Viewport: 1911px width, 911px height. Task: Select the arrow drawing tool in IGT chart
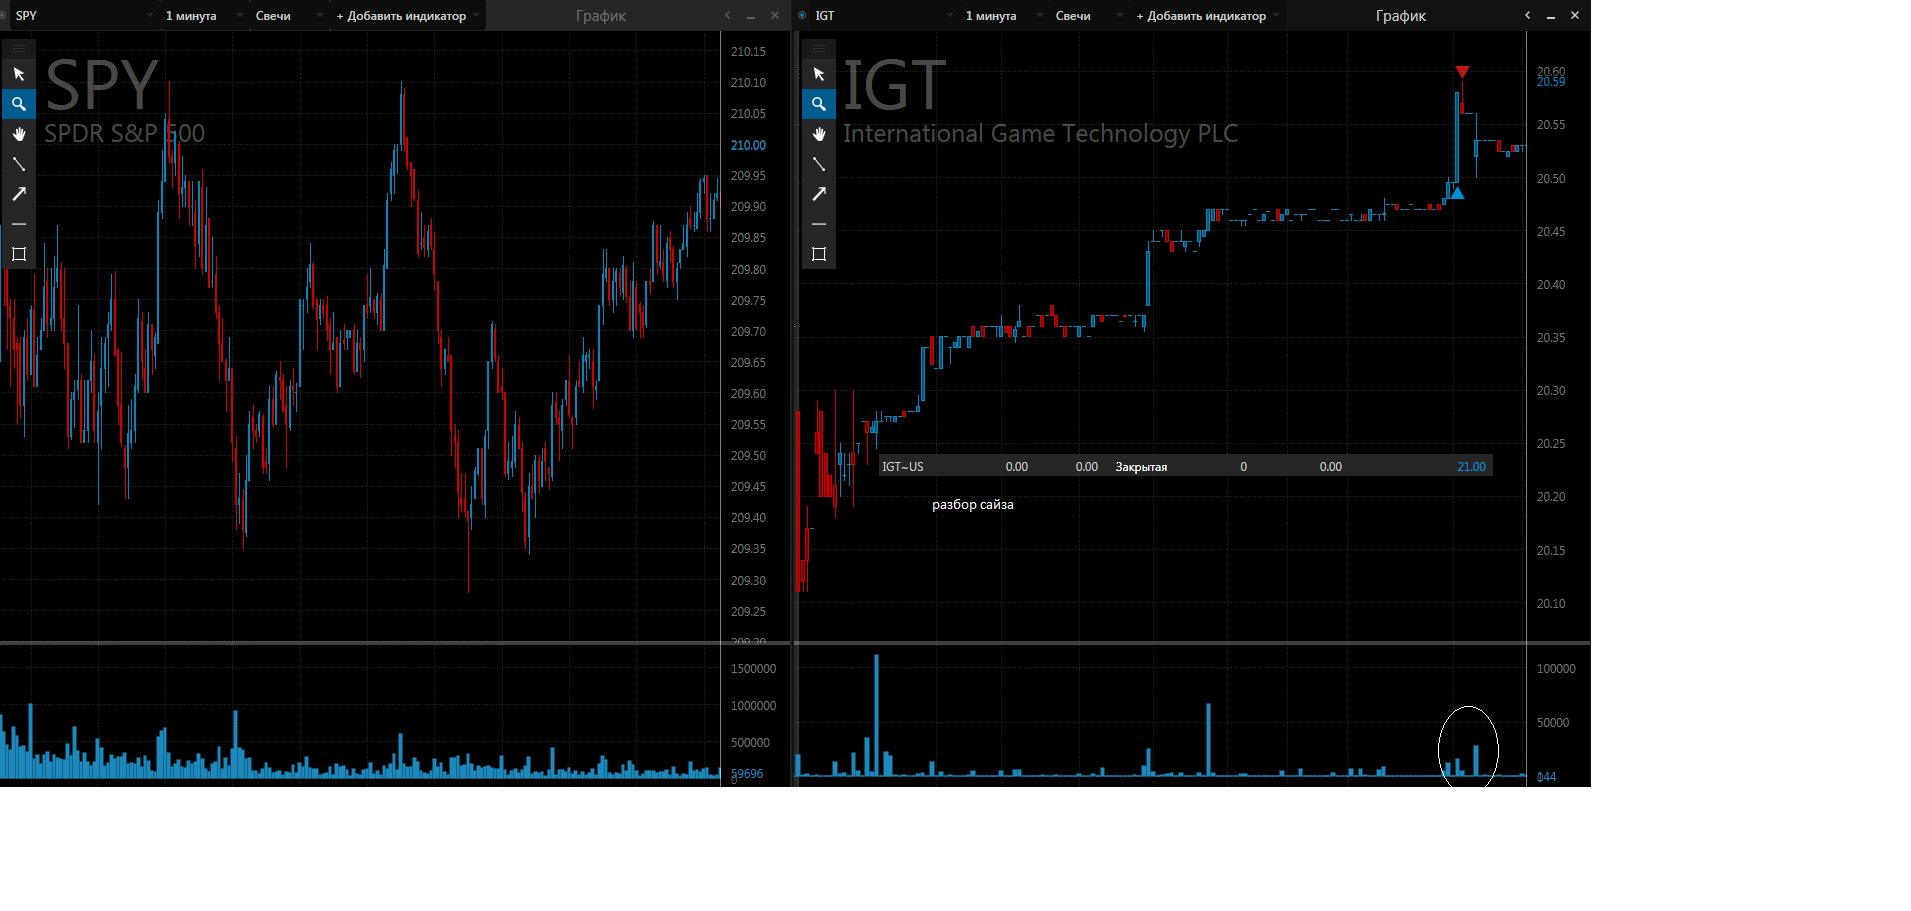819,194
